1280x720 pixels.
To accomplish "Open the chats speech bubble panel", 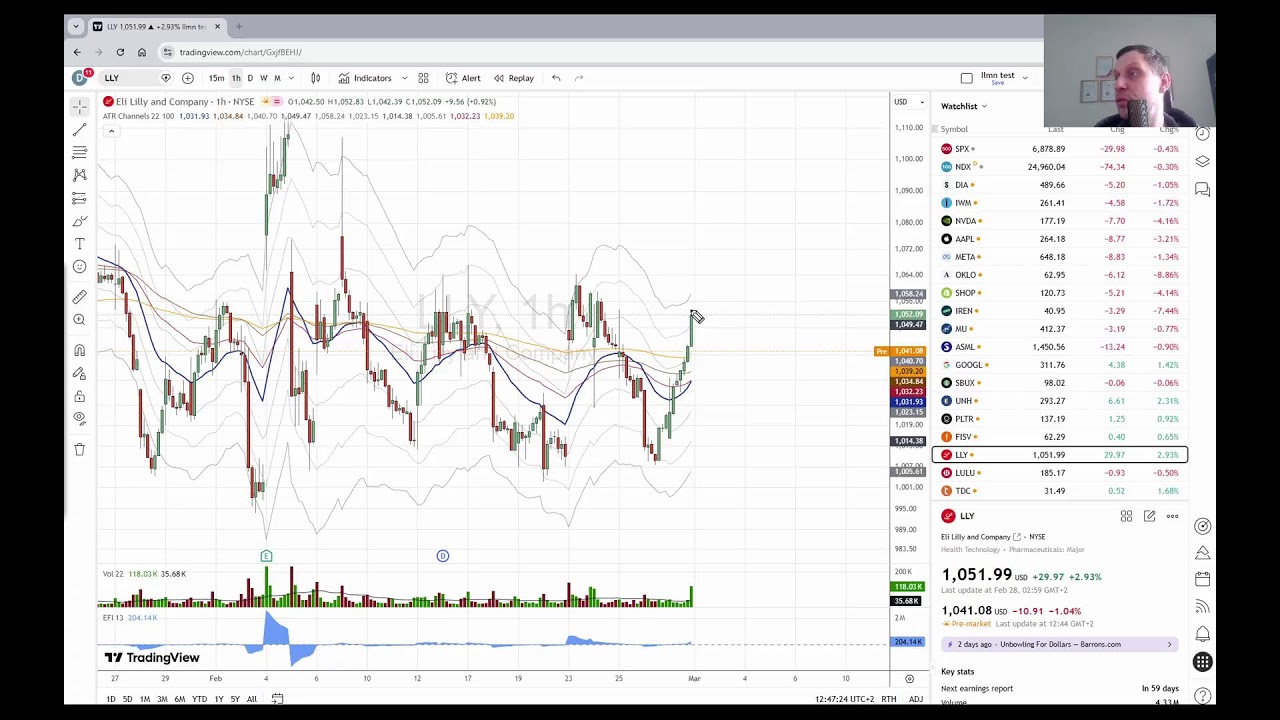I will pos(1203,189).
